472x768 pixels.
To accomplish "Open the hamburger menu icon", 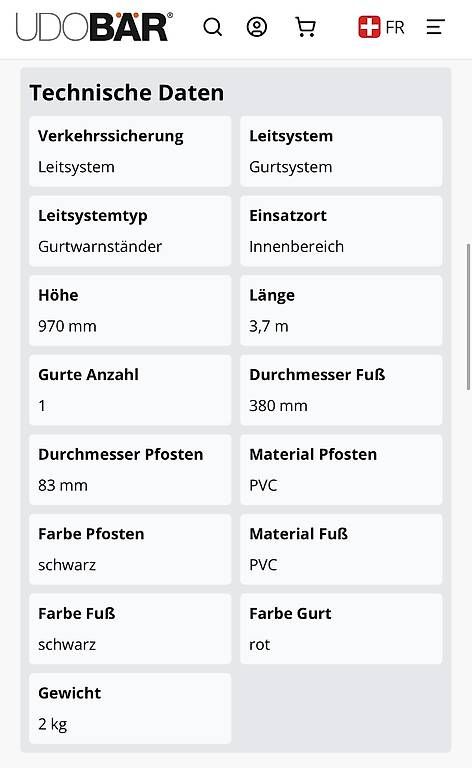I will click(435, 27).
